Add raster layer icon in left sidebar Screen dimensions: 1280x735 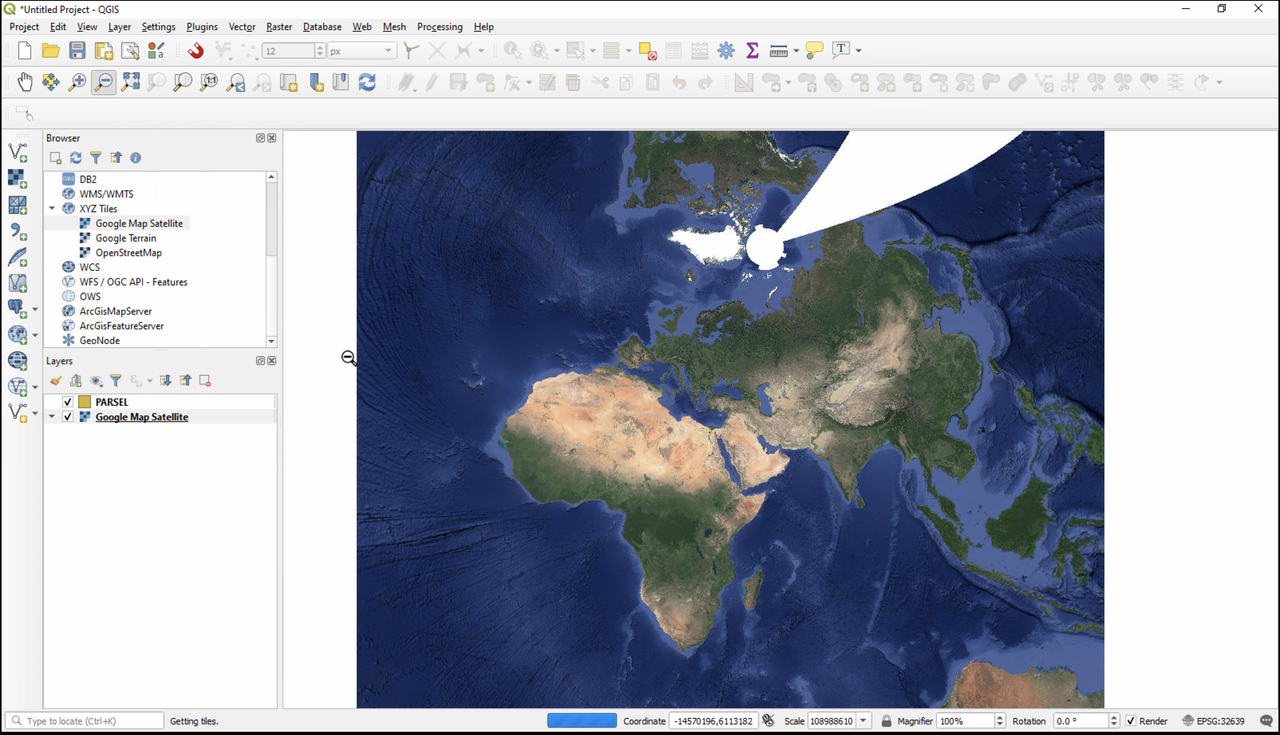(18, 178)
